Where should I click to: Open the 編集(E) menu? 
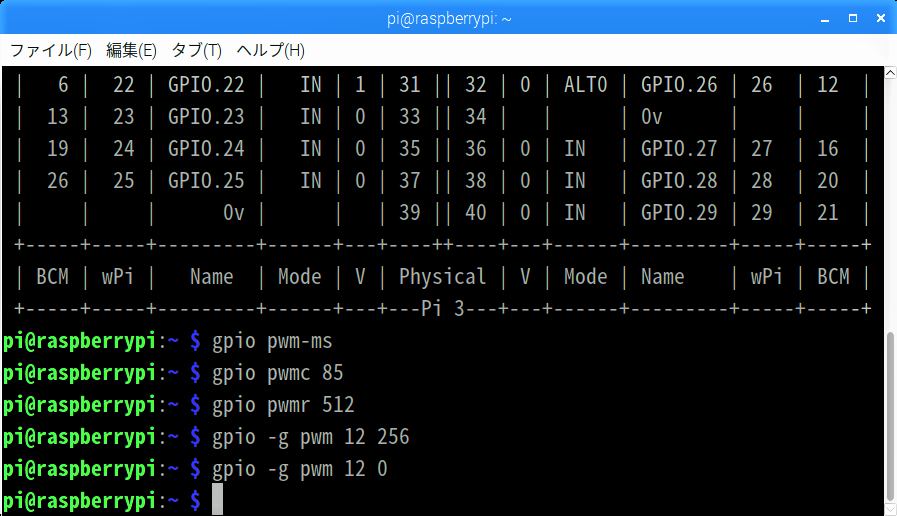tap(131, 50)
